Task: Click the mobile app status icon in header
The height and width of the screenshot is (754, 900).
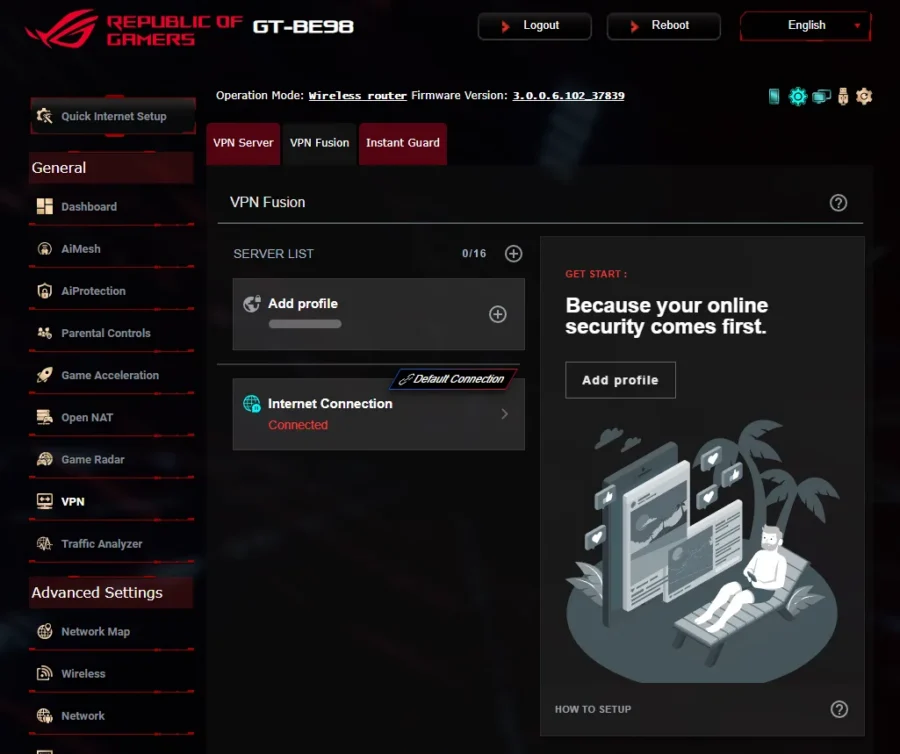Action: (774, 96)
